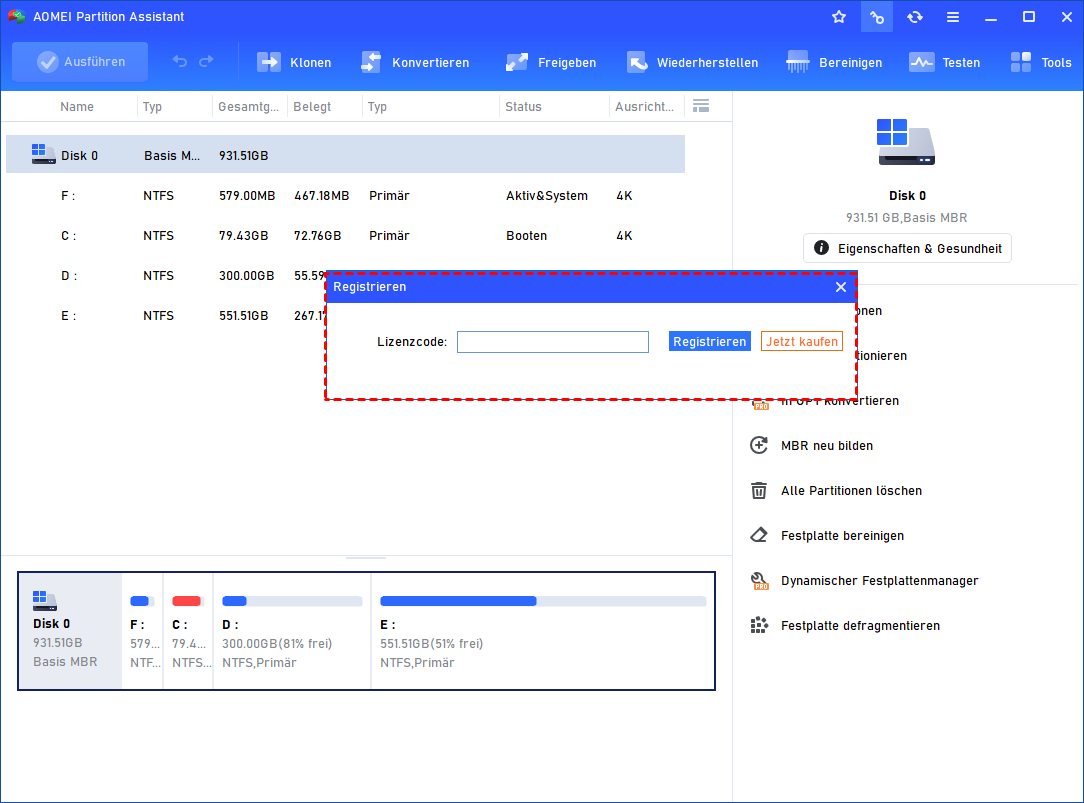Click 931.51GB total size of Disk 0
Image resolution: width=1084 pixels, height=803 pixels.
pos(243,155)
